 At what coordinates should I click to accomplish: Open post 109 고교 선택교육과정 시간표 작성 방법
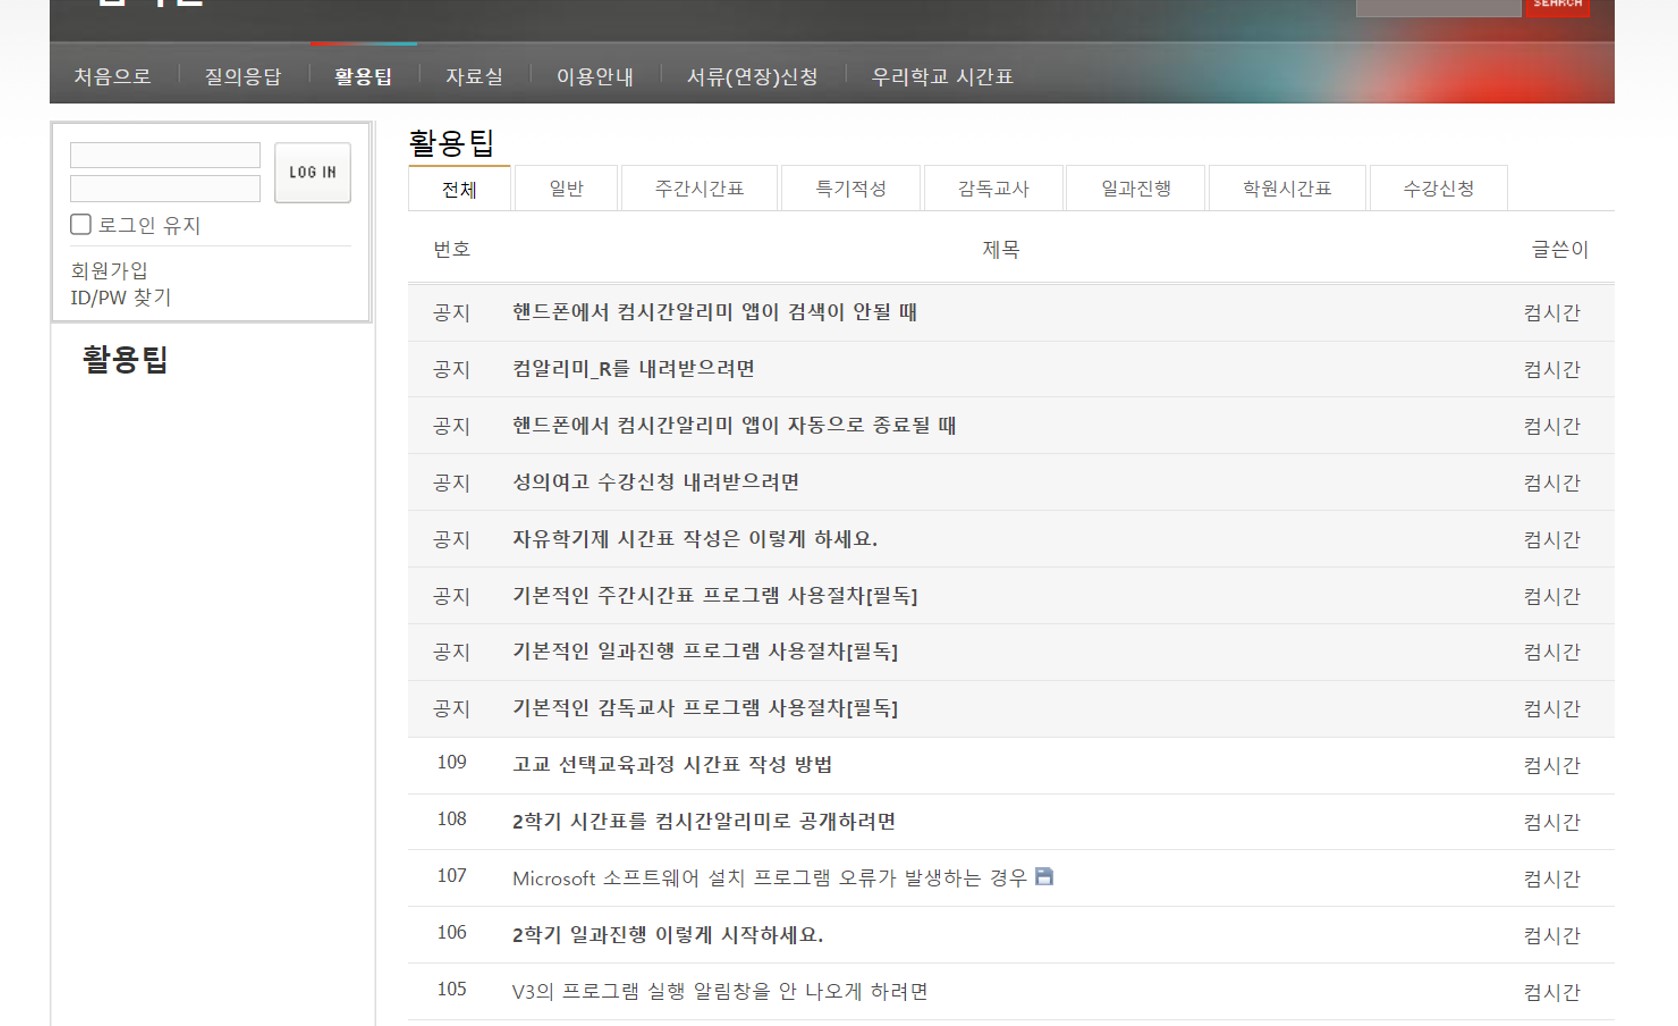[672, 765]
